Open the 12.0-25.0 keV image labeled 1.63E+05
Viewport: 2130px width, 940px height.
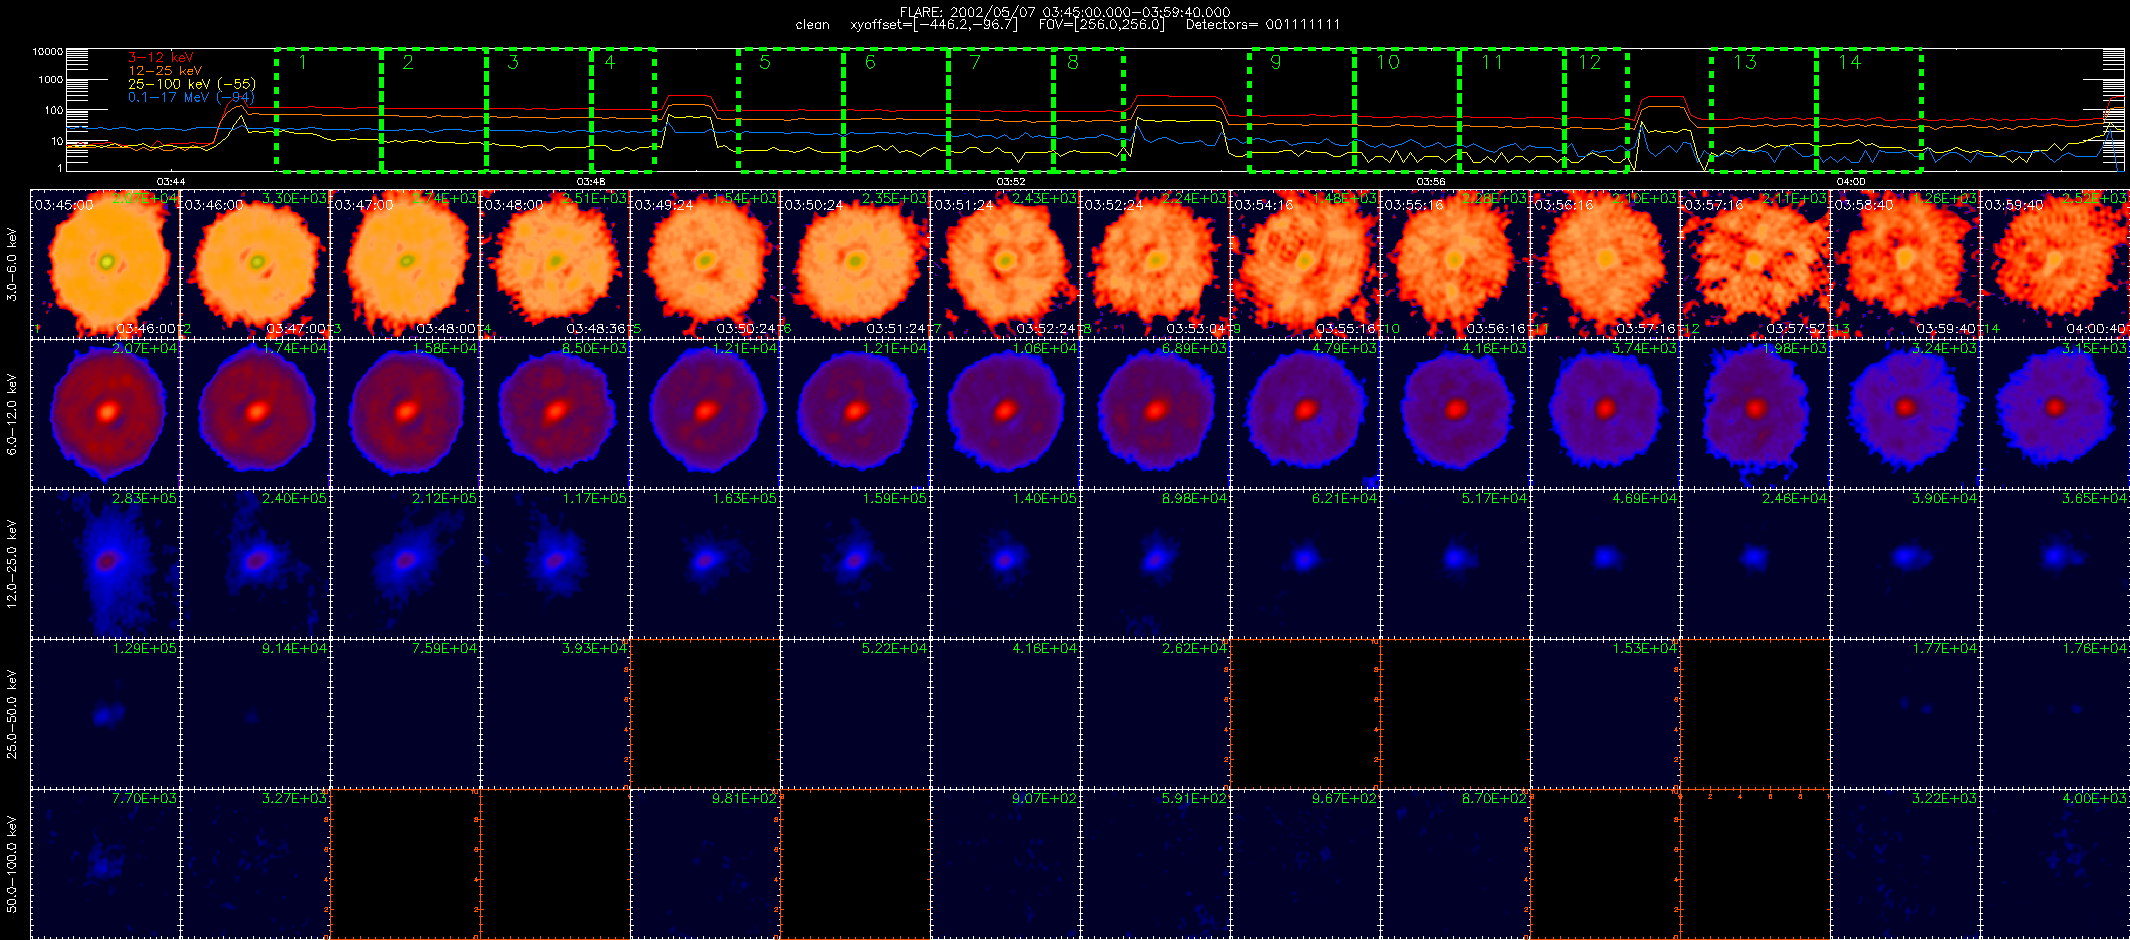[x=705, y=563]
